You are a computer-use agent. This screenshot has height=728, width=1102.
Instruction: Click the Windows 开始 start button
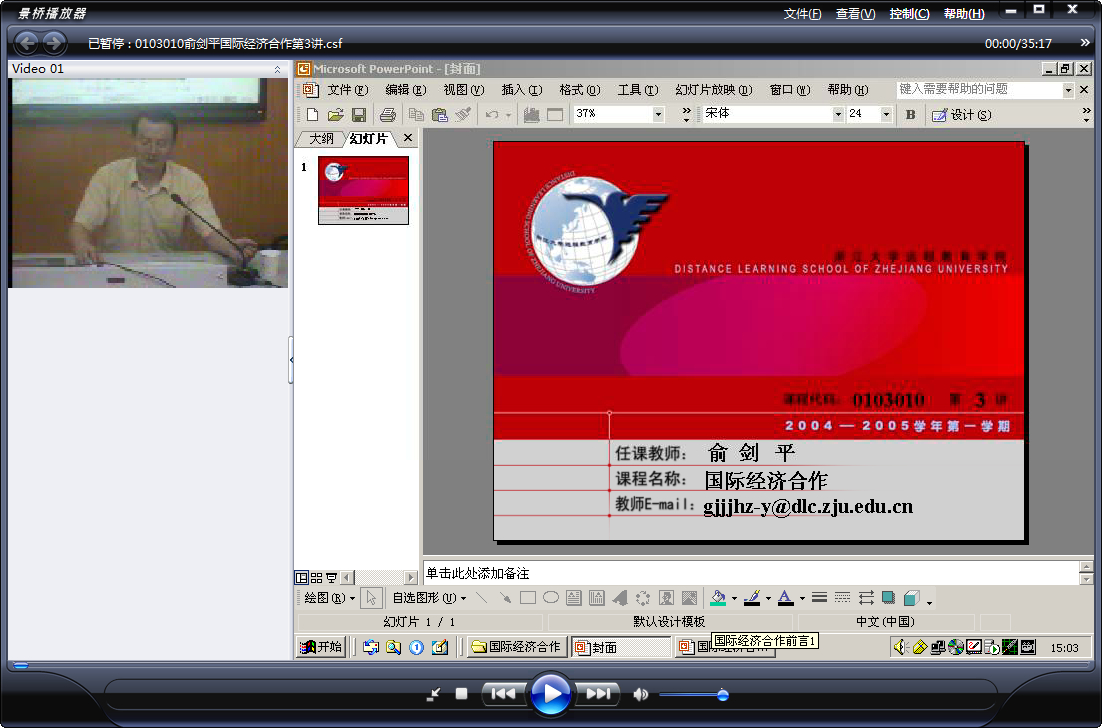(x=320, y=646)
